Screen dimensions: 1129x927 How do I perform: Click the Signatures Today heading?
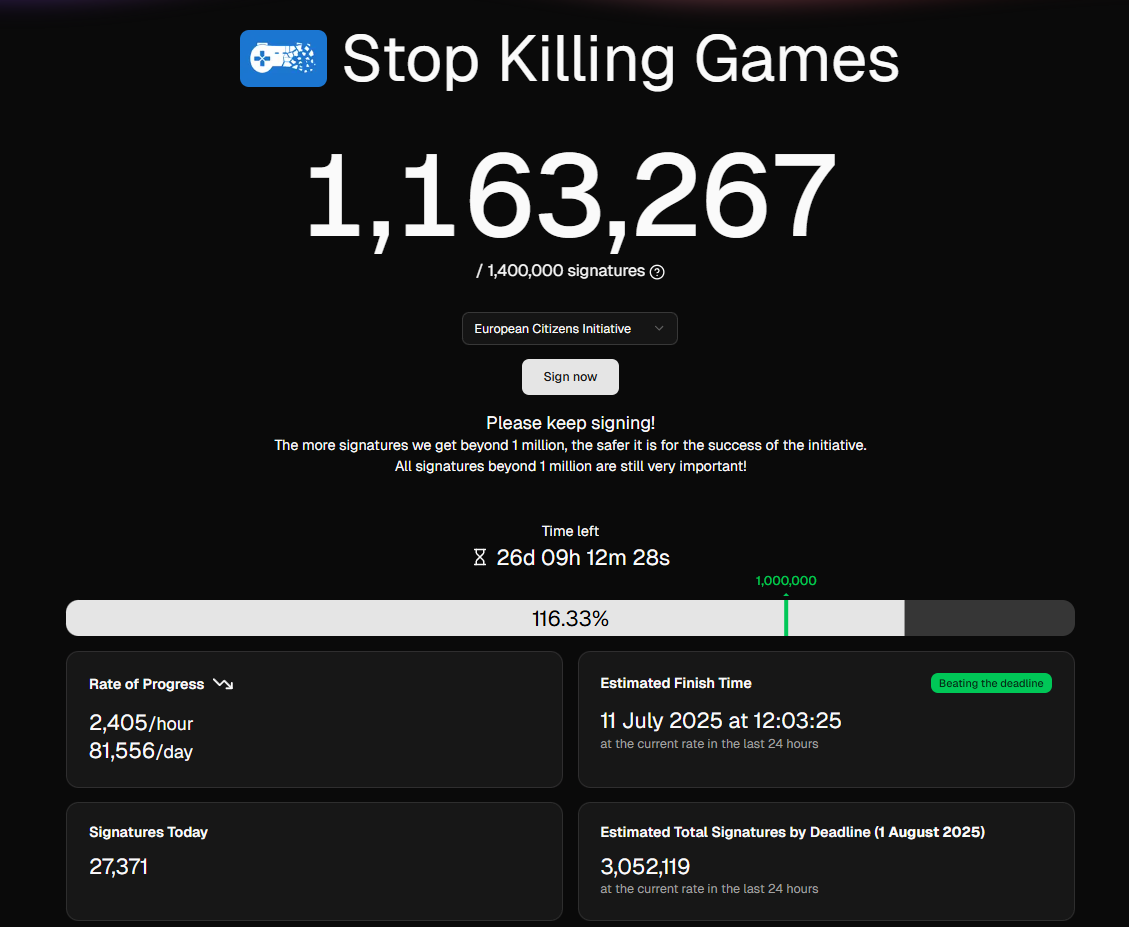[148, 832]
